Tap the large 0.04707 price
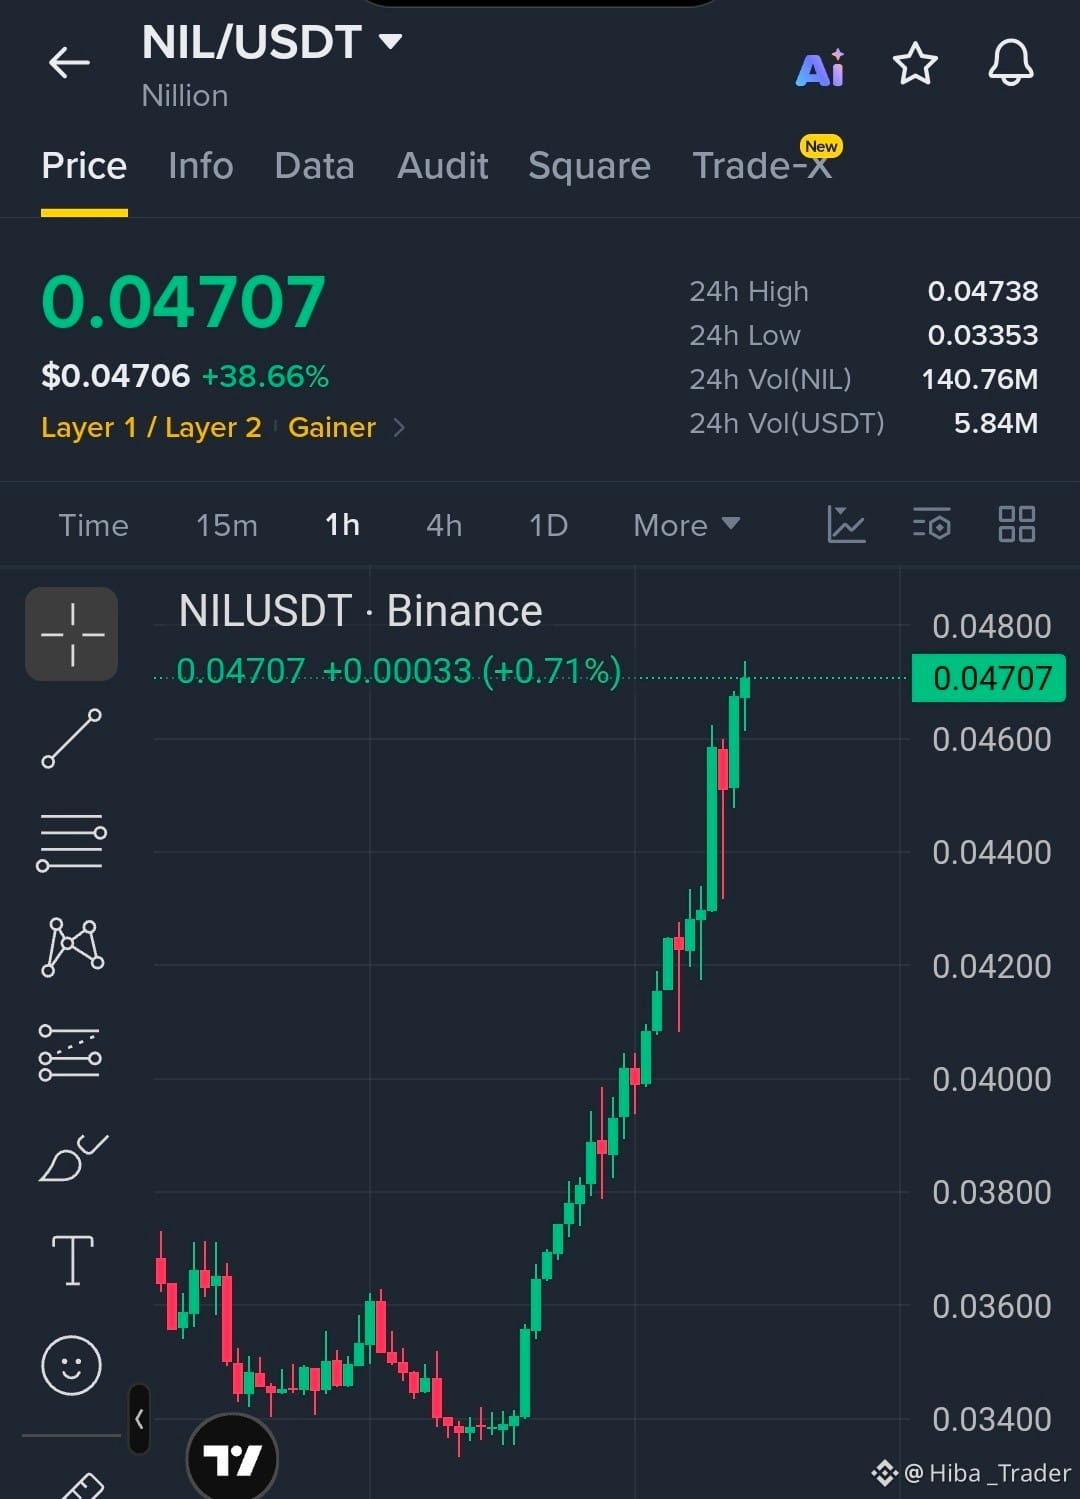Screen dimensions: 1080x1499 coord(184,302)
